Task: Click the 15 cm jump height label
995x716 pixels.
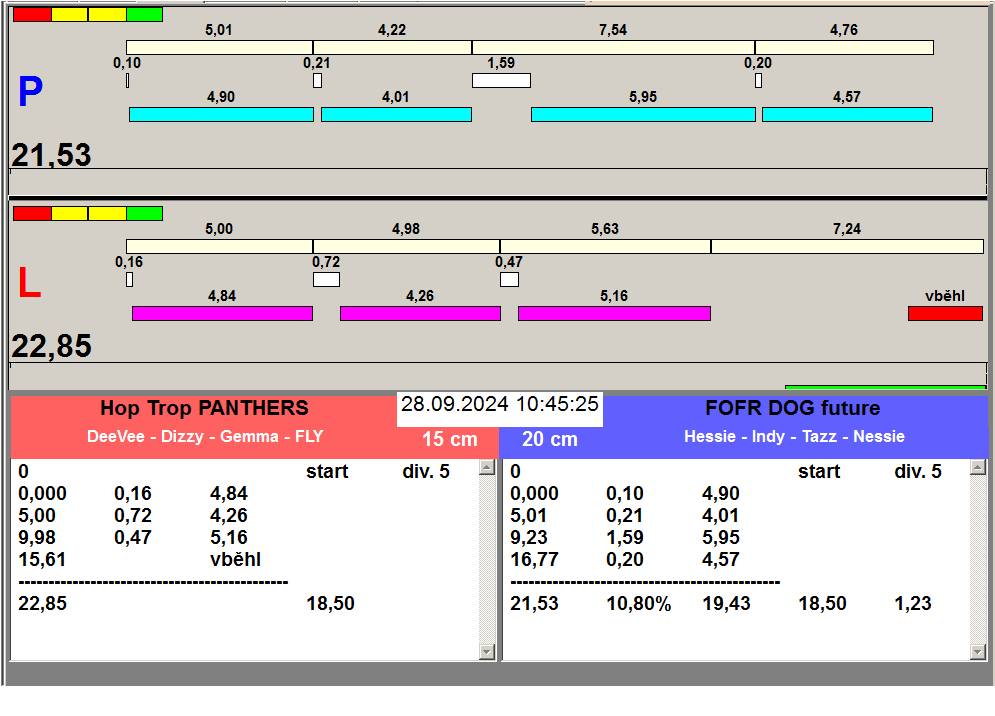Action: (449, 439)
